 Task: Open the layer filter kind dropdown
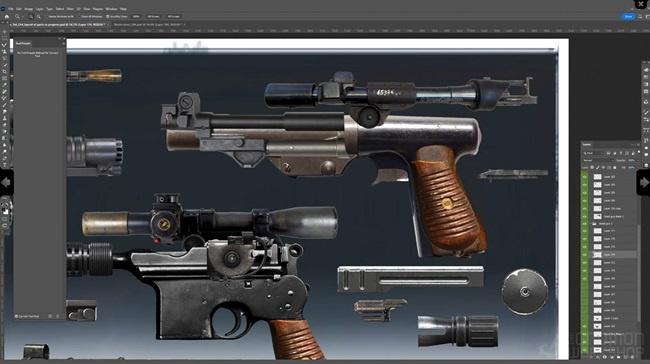[x=593, y=153]
